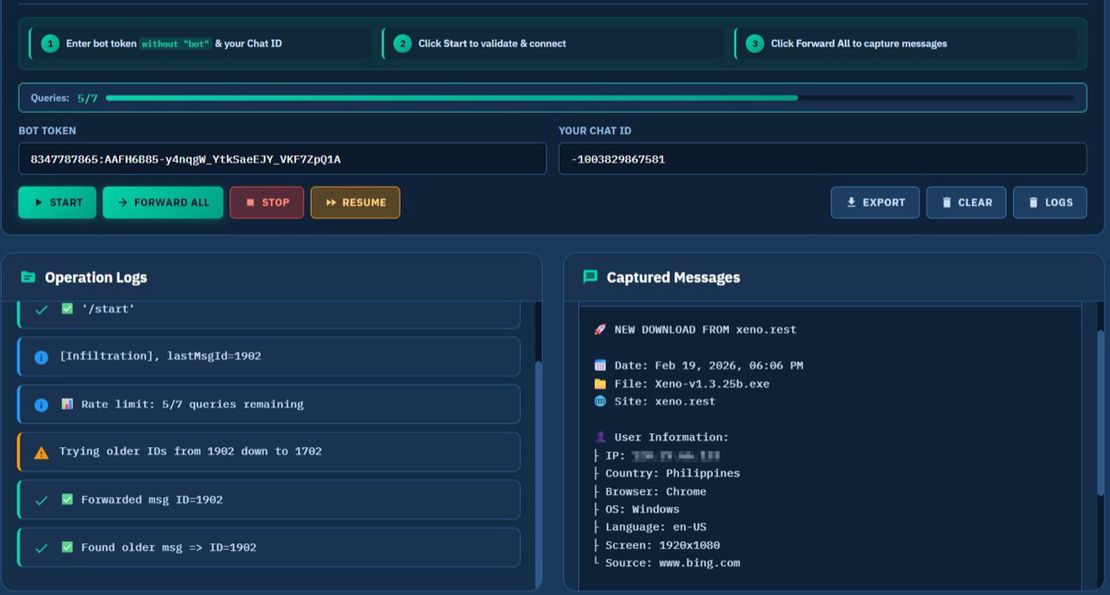
Task: Click the step 2 number badge
Action: 402,44
